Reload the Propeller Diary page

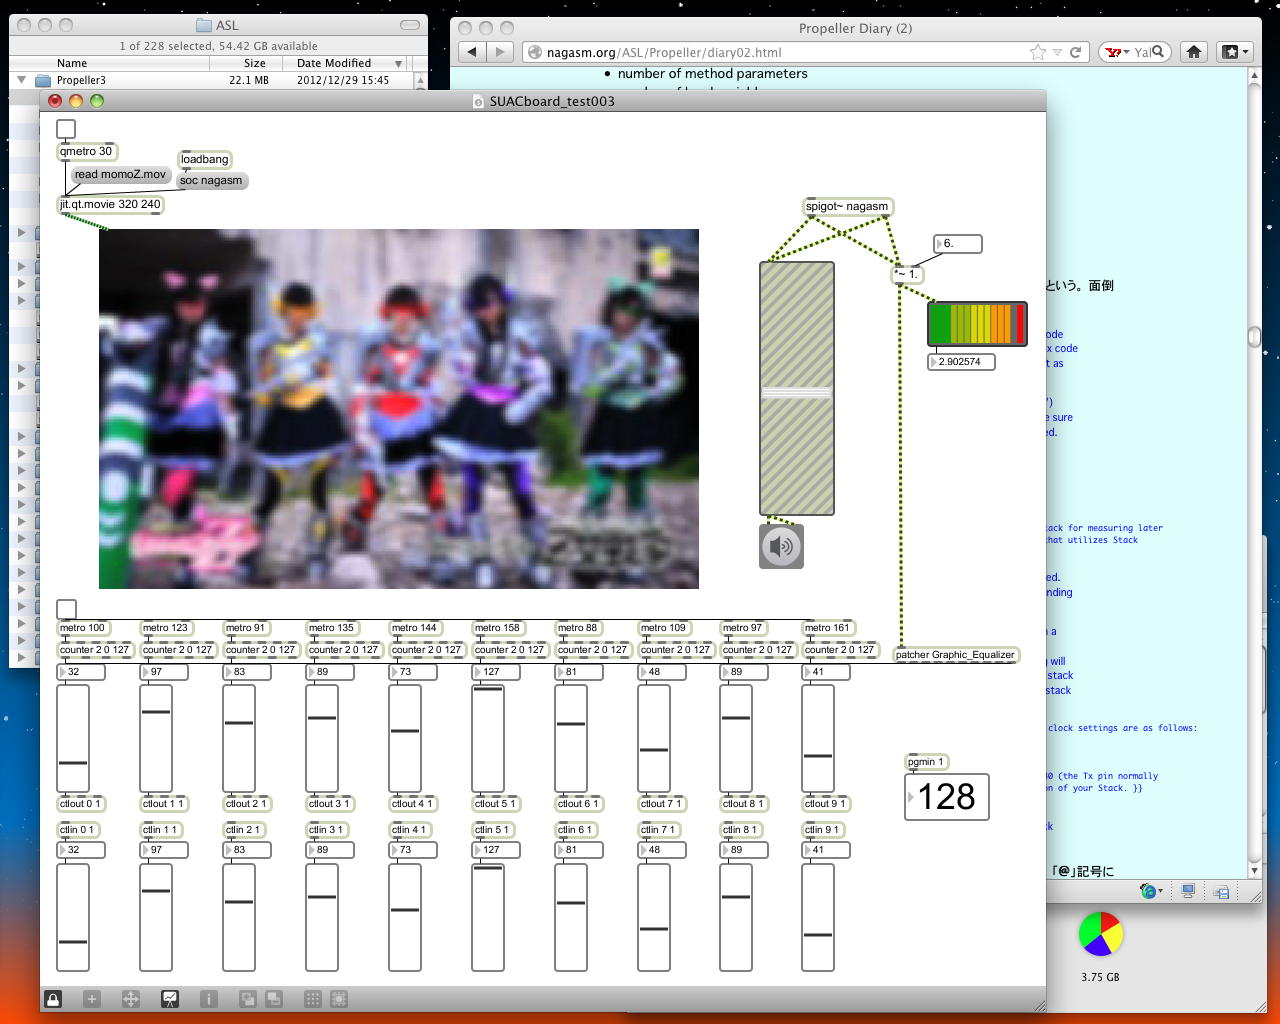[1076, 52]
